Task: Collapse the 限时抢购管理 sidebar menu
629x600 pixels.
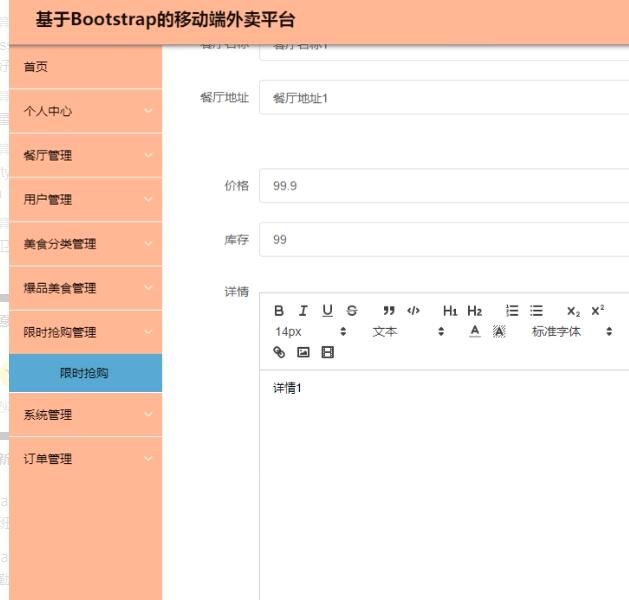Action: click(x=85, y=332)
